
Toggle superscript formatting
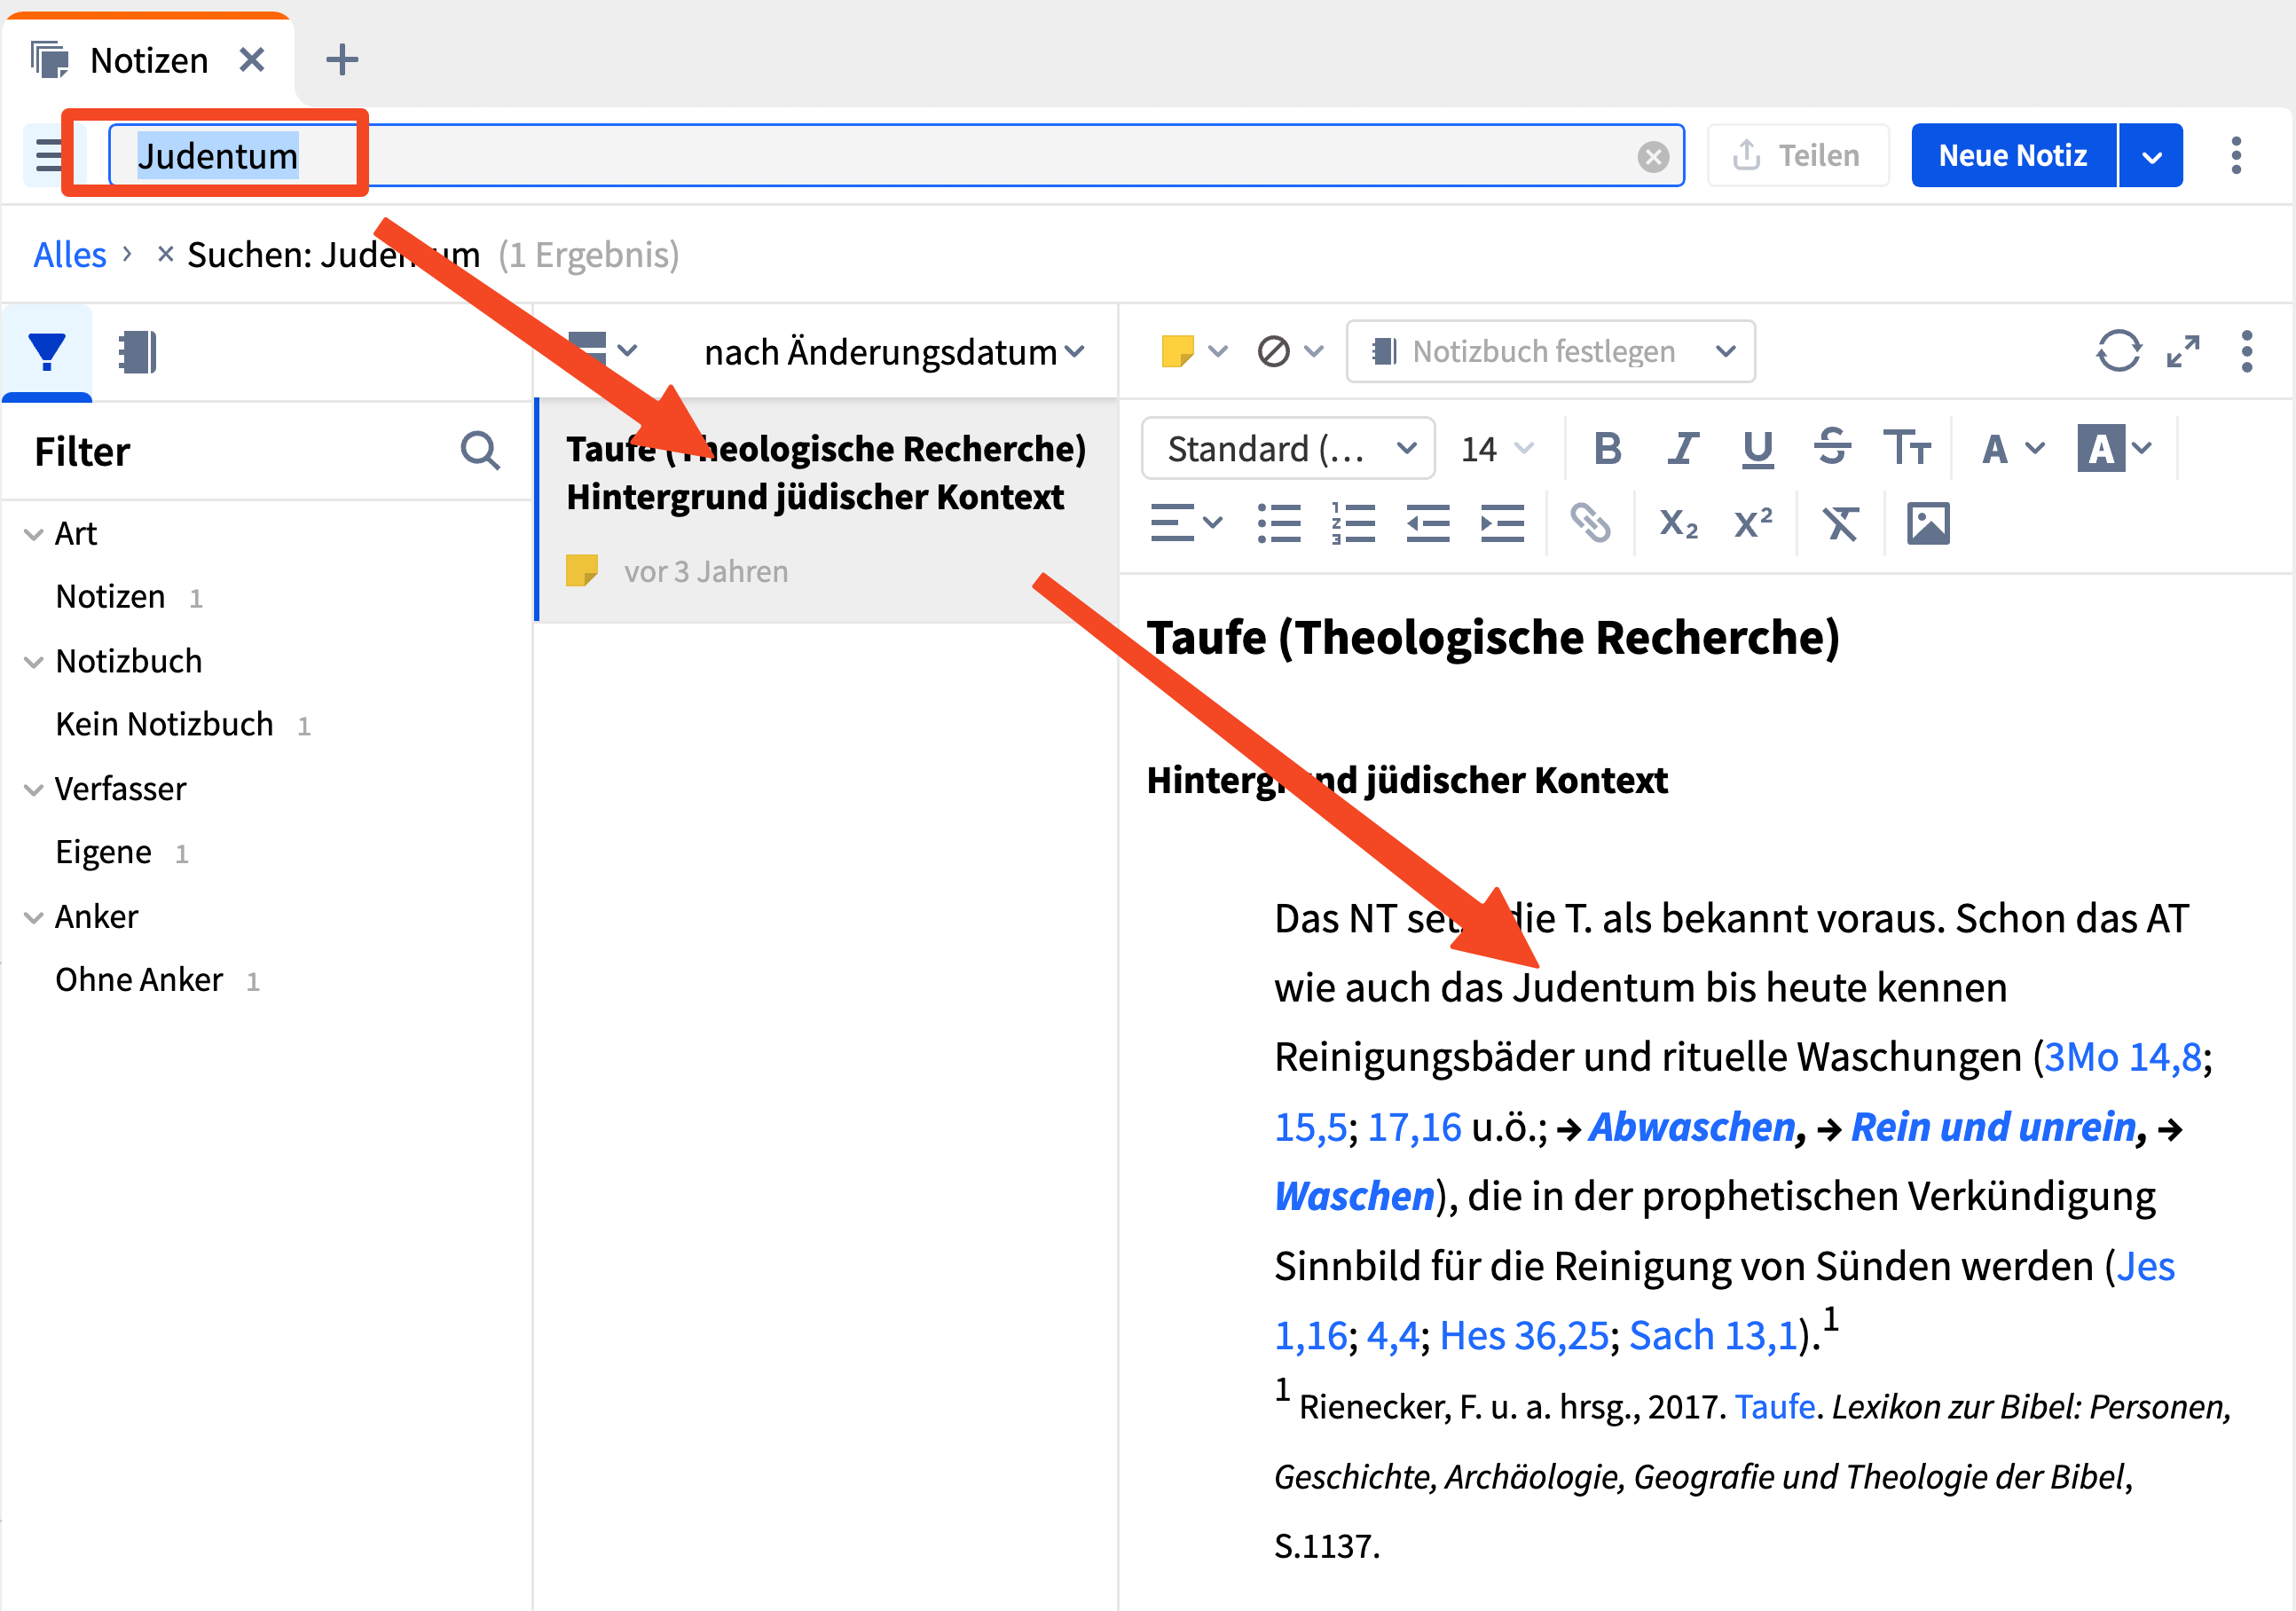[x=1753, y=522]
